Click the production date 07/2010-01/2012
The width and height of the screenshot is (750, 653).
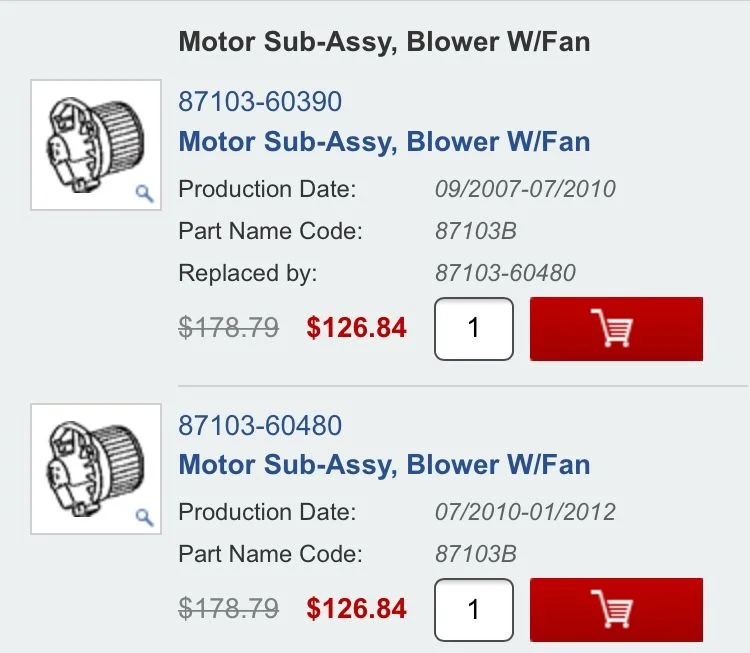tap(525, 512)
